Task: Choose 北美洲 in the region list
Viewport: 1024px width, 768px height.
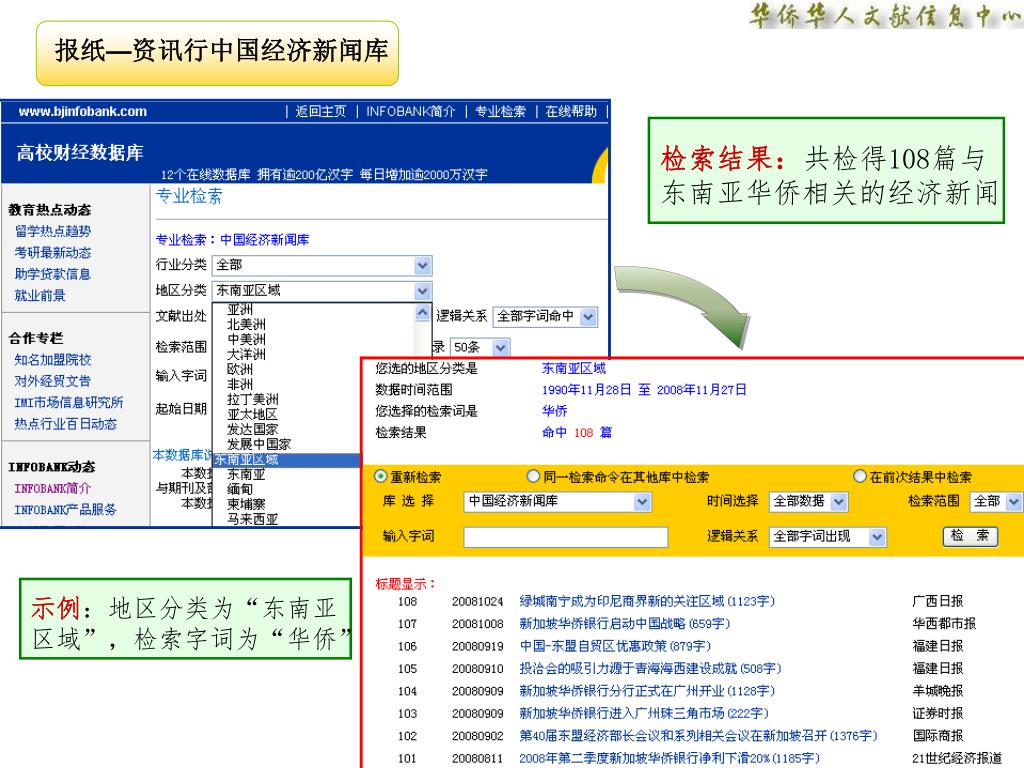Action: click(246, 325)
